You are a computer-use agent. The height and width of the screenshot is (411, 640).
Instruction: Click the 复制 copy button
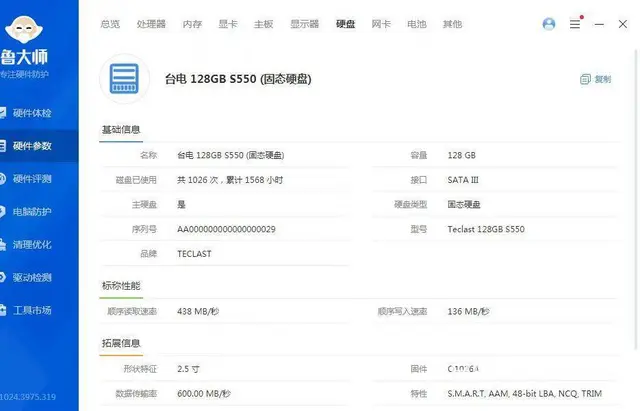(596, 79)
